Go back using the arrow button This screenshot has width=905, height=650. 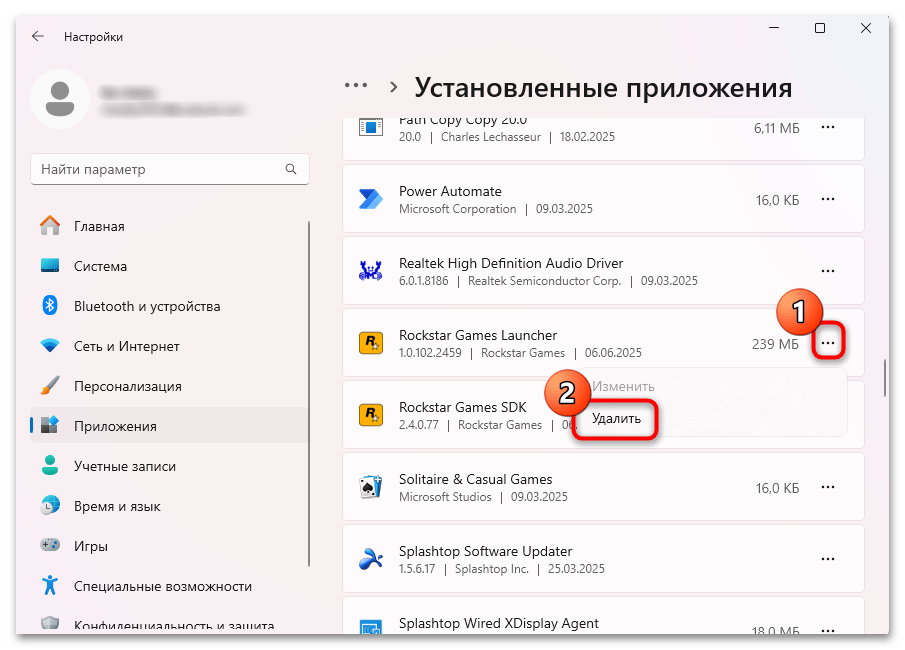(37, 36)
